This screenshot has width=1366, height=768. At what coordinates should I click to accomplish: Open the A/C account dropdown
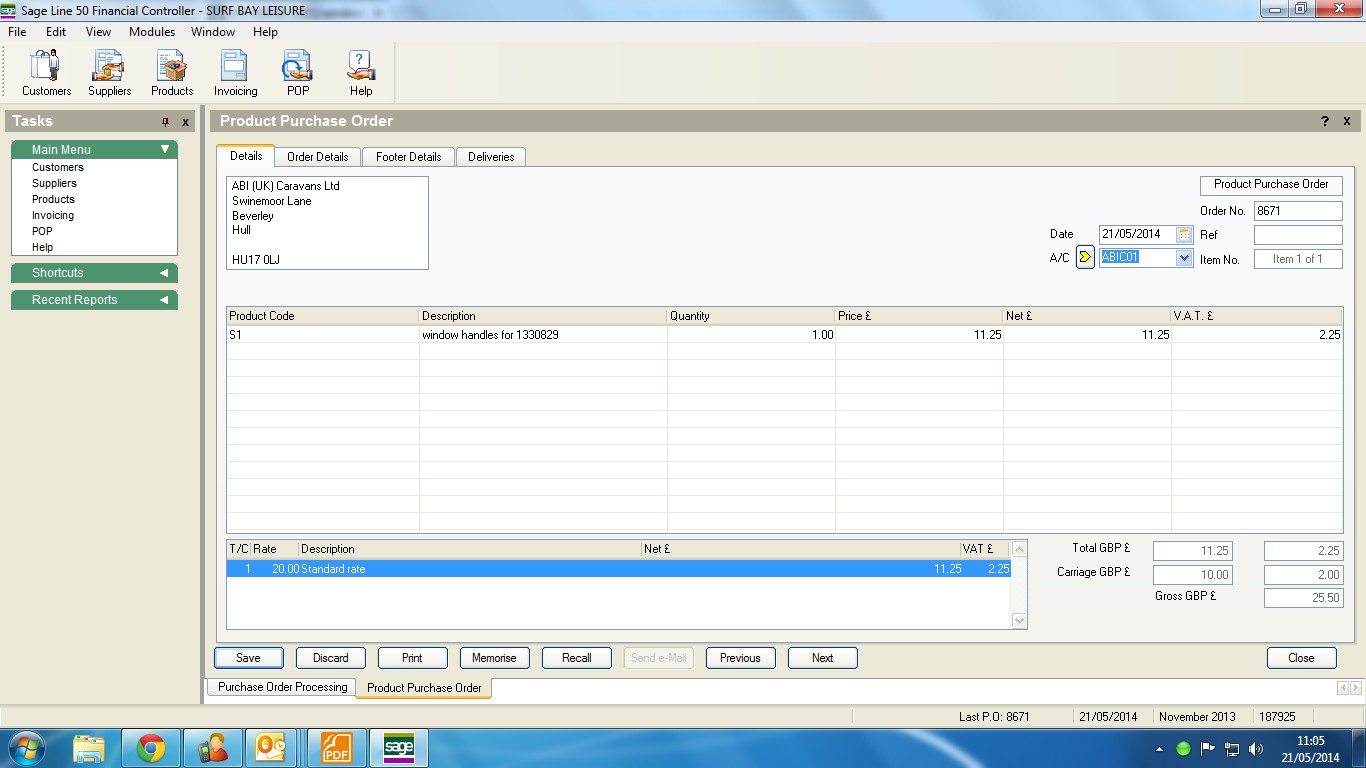point(1184,257)
